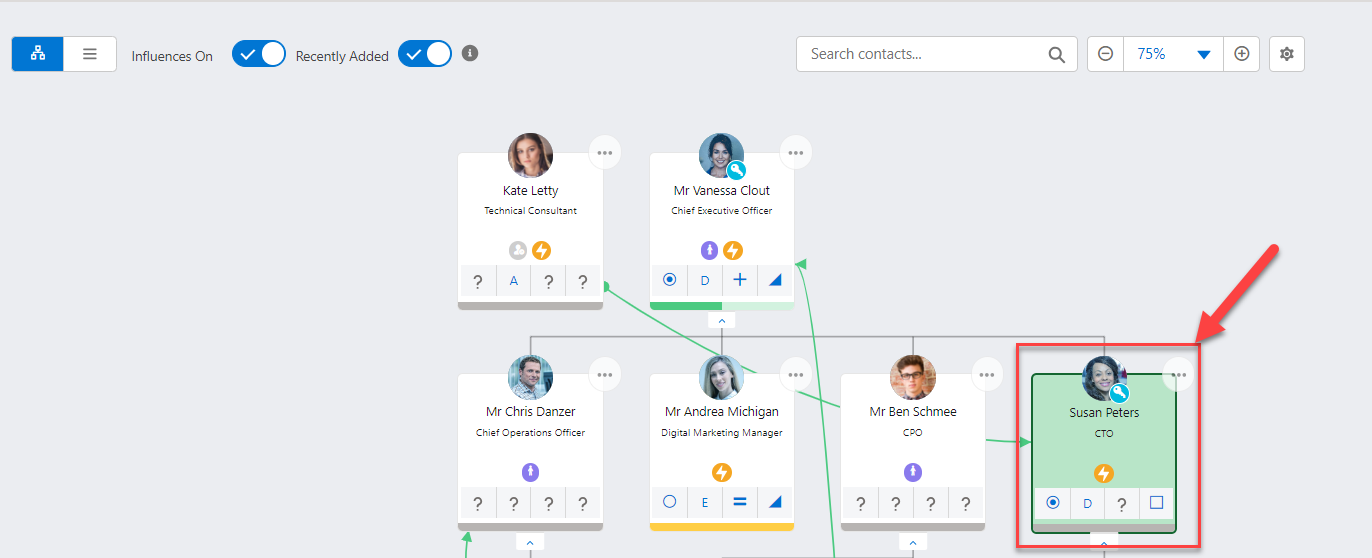The image size is (1372, 558).
Task: Click the search magnifier icon
Action: point(1057,55)
